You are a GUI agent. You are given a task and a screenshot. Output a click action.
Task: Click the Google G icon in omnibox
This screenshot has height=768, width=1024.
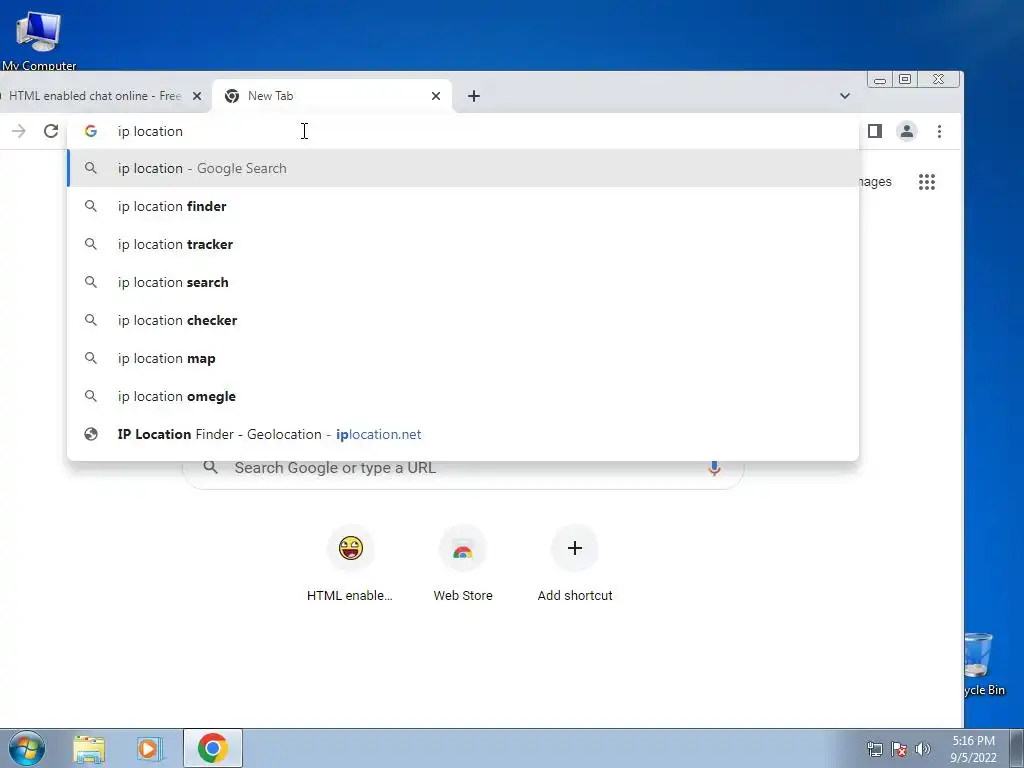[91, 131]
